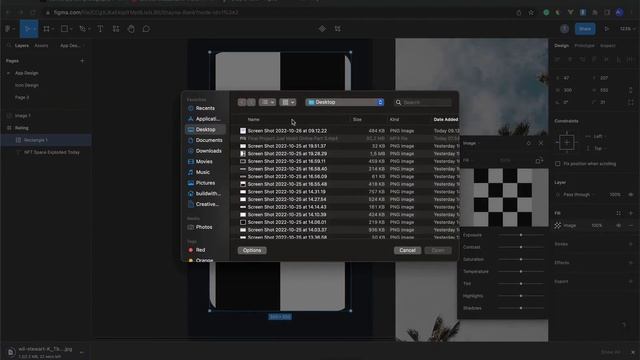
Task: Toggle independent corners icon
Action: pyautogui.click(x=631, y=102)
